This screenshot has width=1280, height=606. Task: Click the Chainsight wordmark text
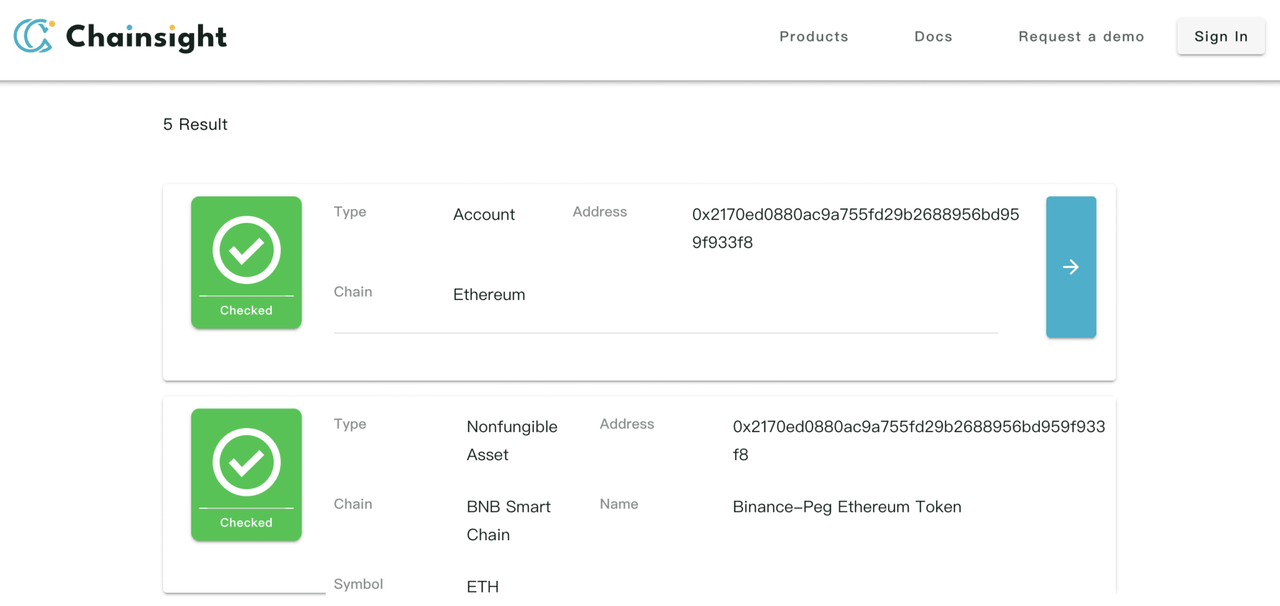click(x=146, y=37)
